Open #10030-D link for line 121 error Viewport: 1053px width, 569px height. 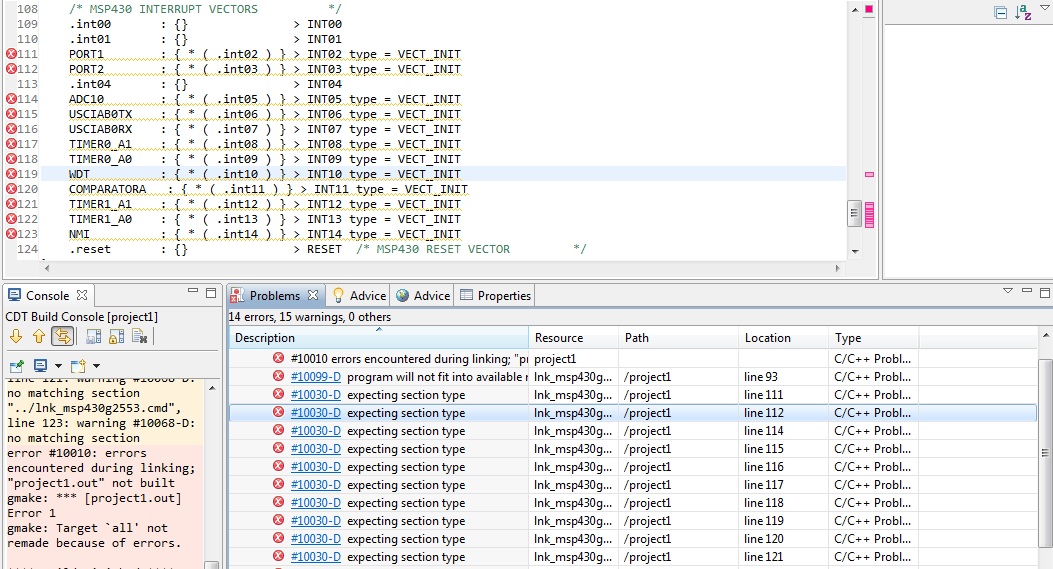coord(316,557)
